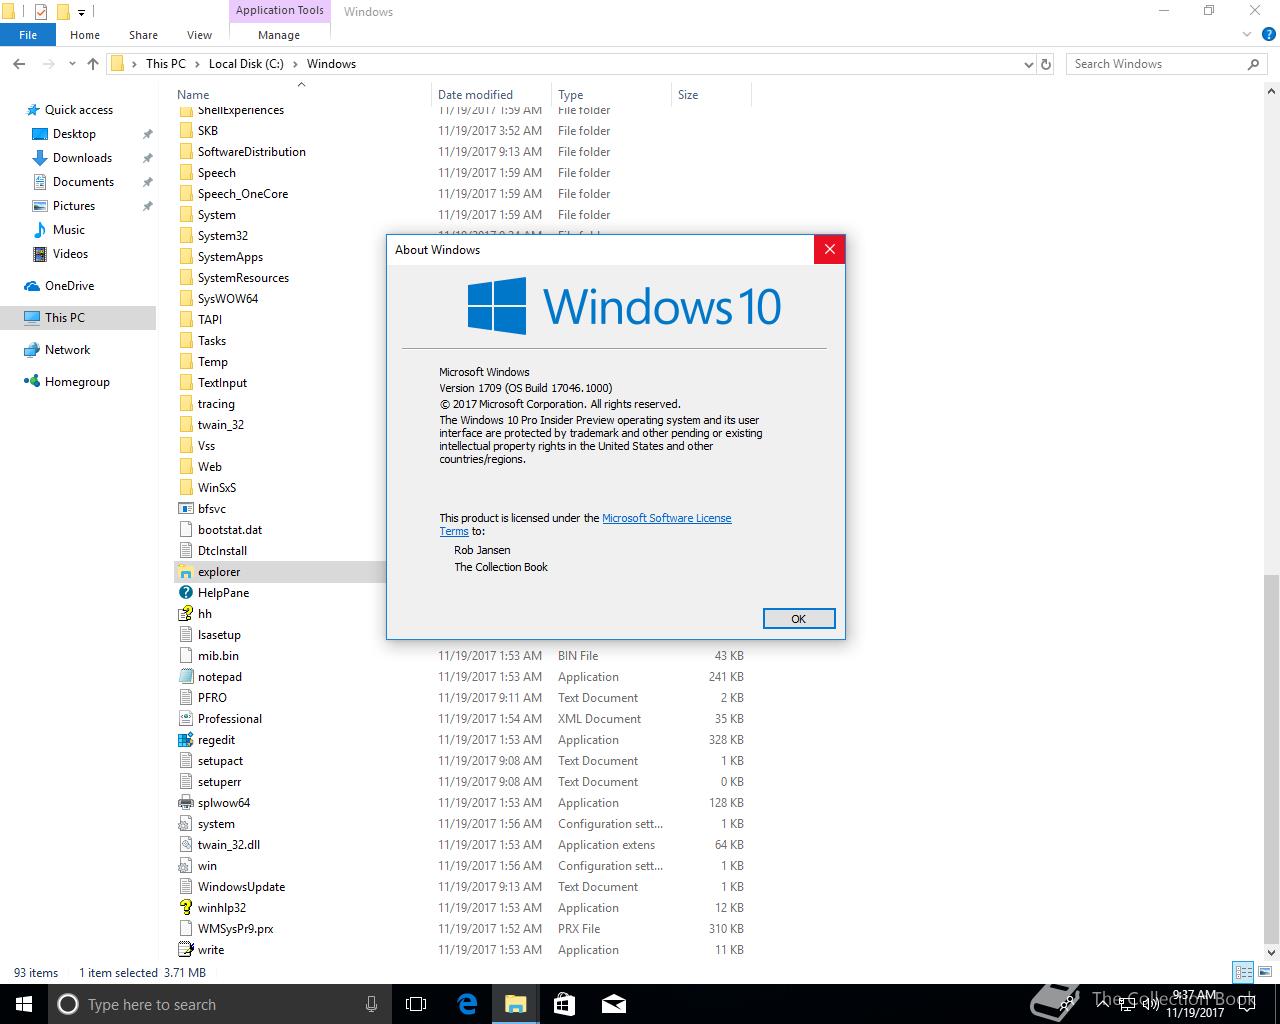Open Quick access star icon
This screenshot has width=1280, height=1024.
33,110
